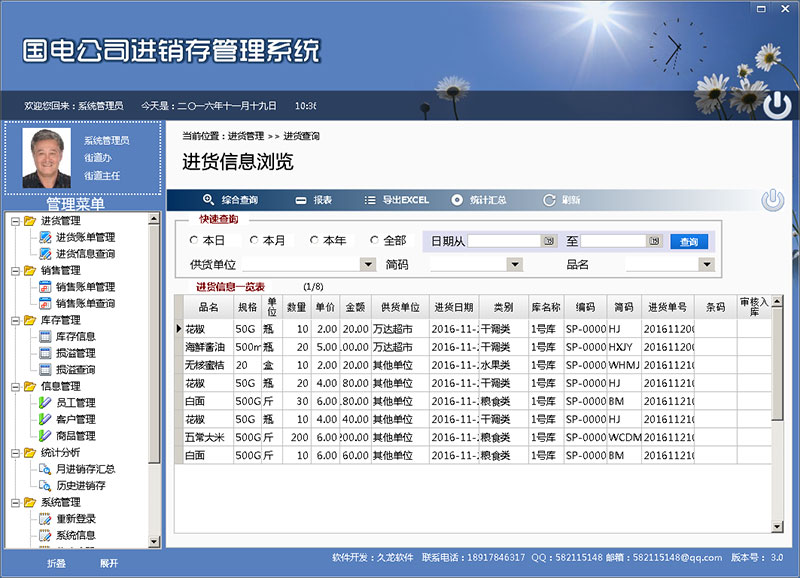Viewport: 800px width, 578px height.
Task: Collapse the 库存管理 tree node
Action: coord(15,320)
